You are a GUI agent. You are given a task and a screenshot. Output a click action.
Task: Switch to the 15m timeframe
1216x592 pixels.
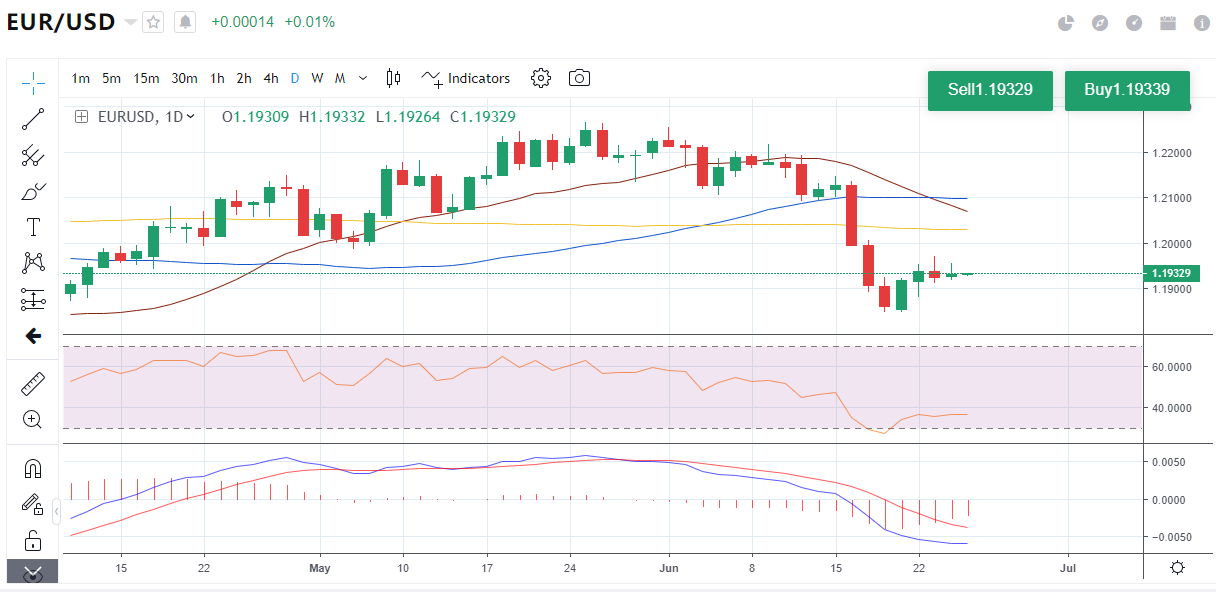(x=146, y=78)
